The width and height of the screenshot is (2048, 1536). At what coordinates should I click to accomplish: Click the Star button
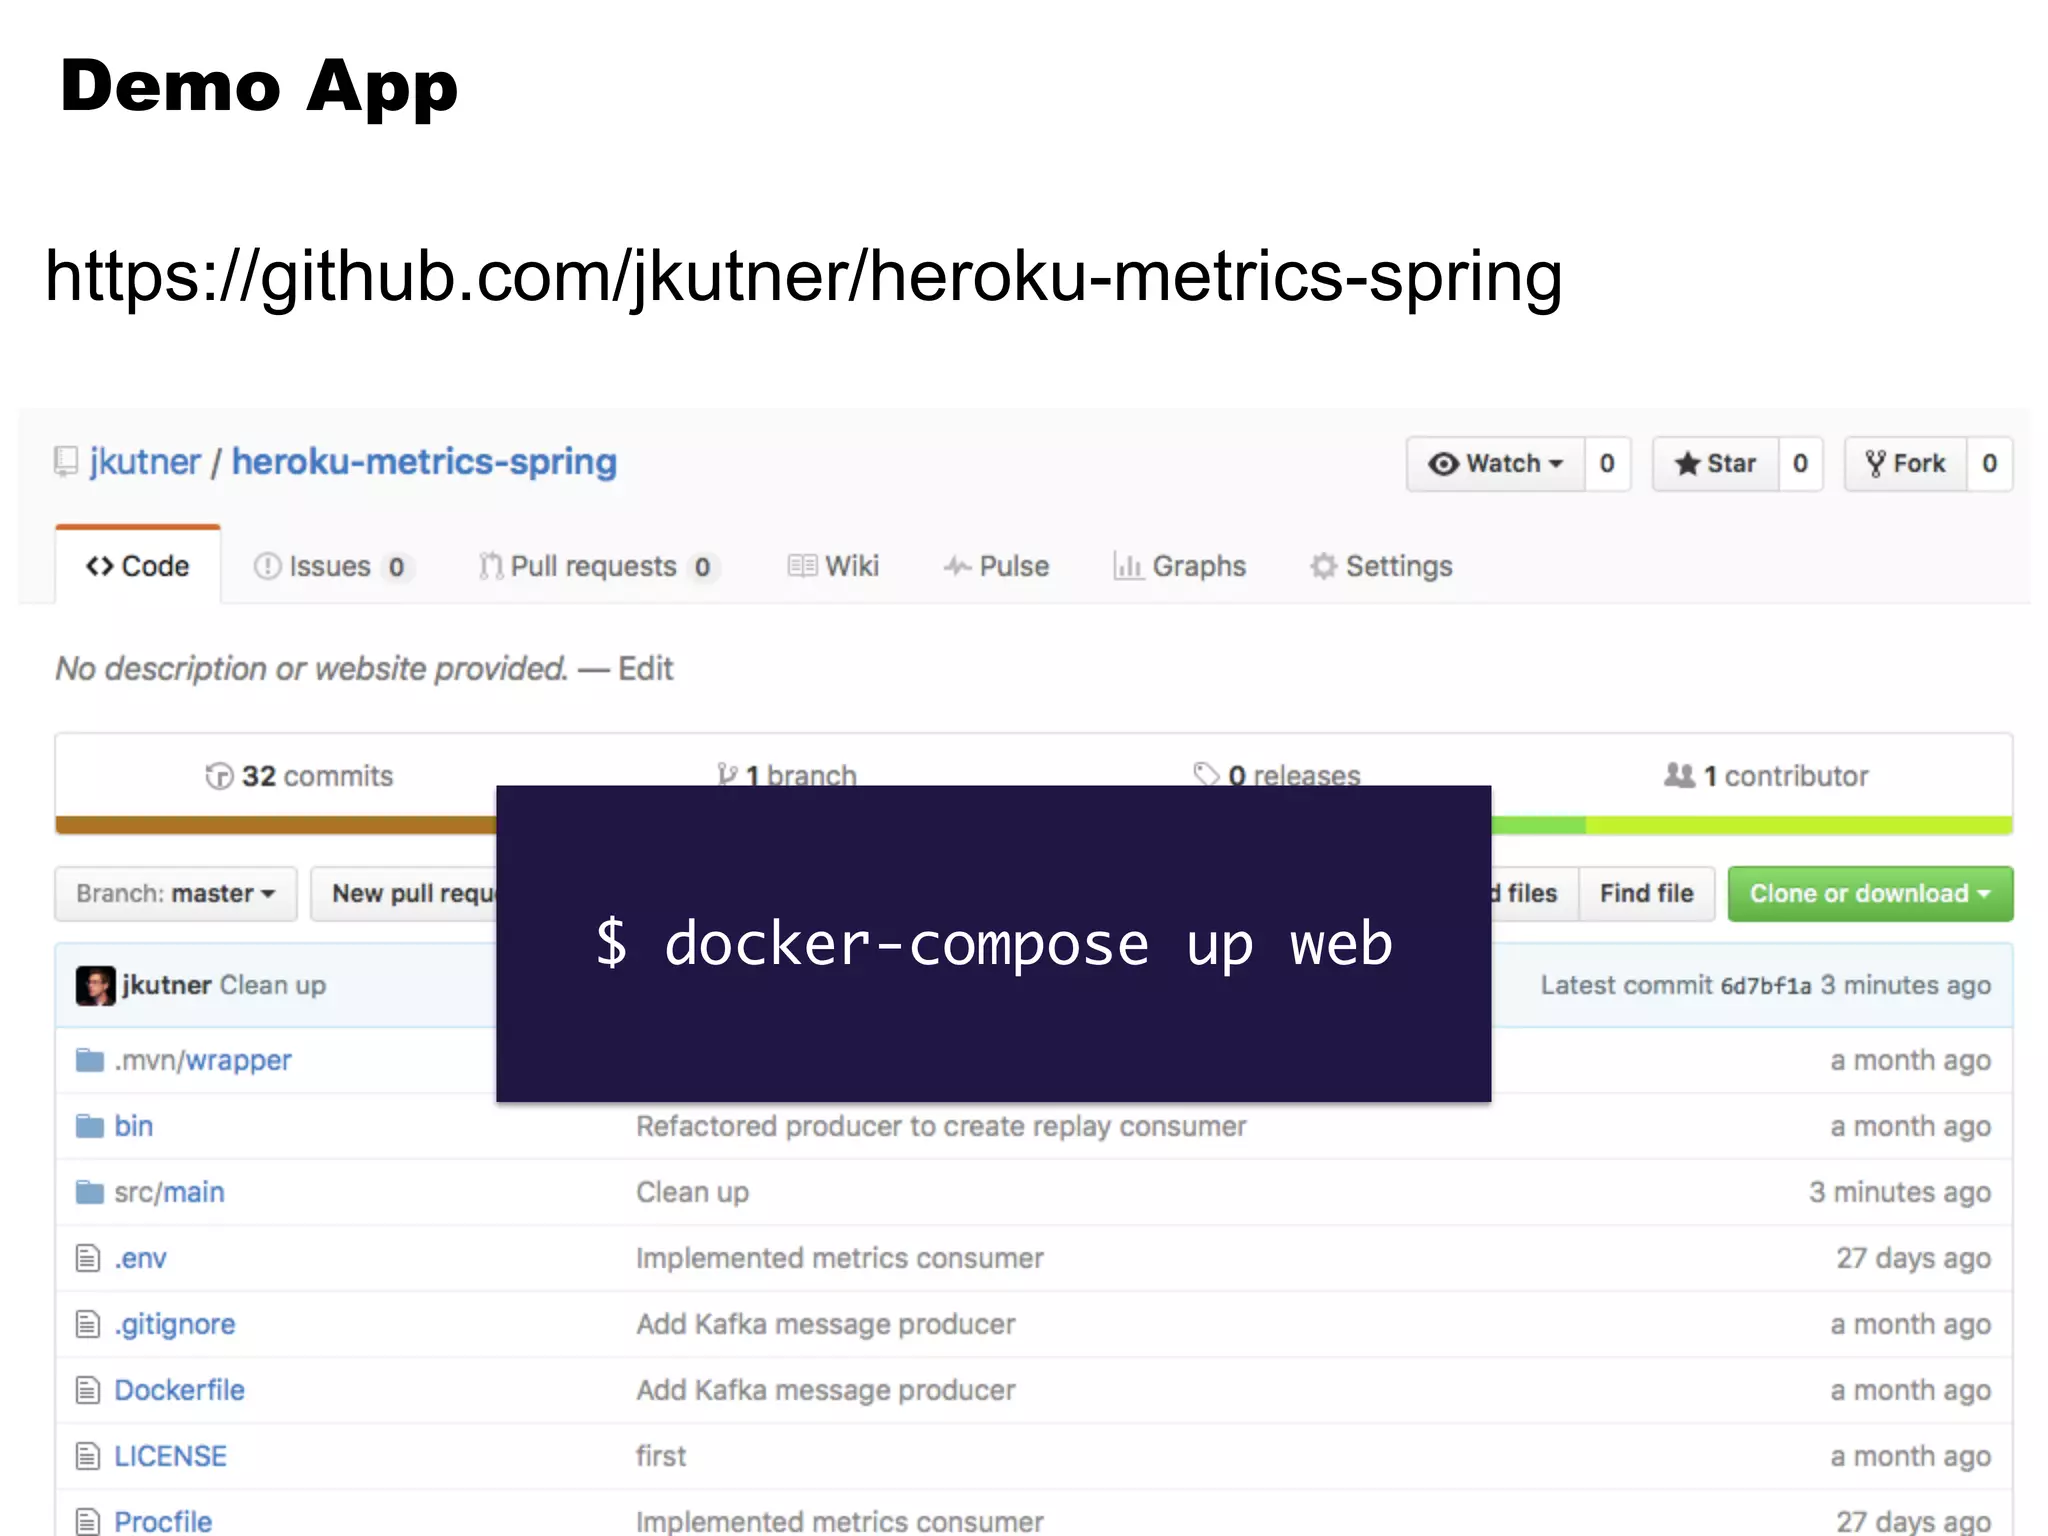(x=1716, y=464)
